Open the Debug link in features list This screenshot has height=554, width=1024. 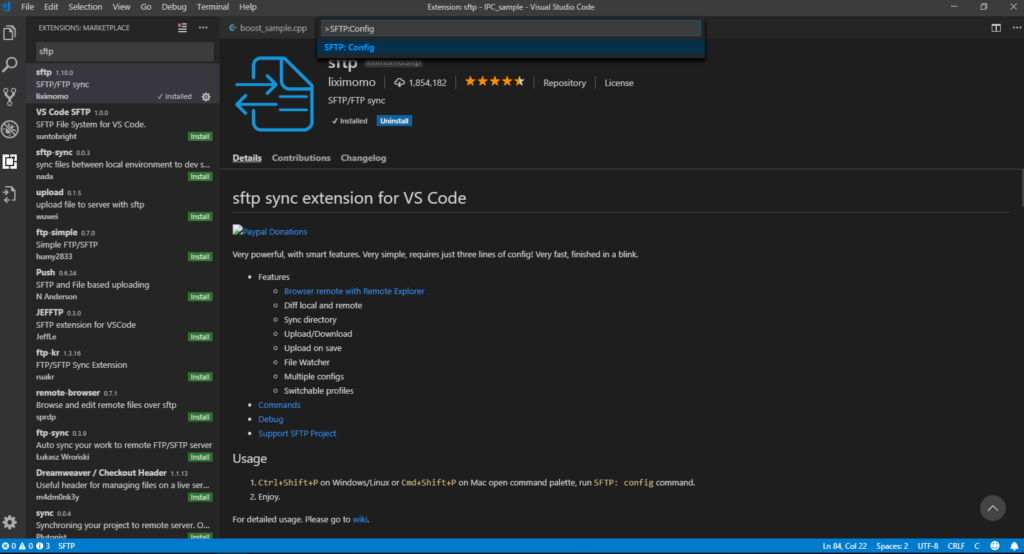click(270, 419)
